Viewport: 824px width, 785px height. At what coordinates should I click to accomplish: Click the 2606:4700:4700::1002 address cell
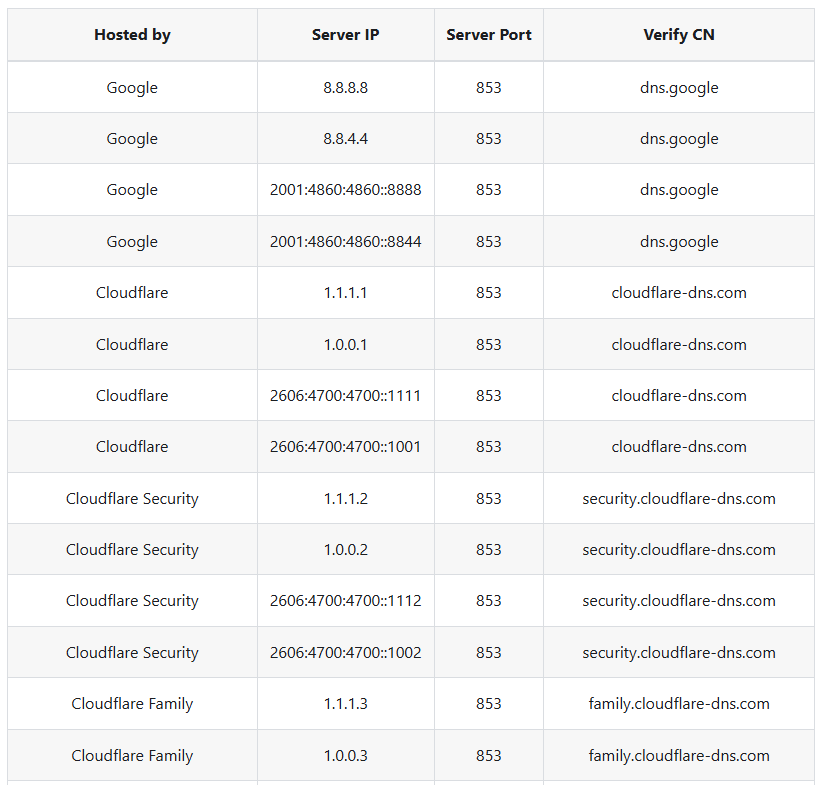tap(345, 653)
